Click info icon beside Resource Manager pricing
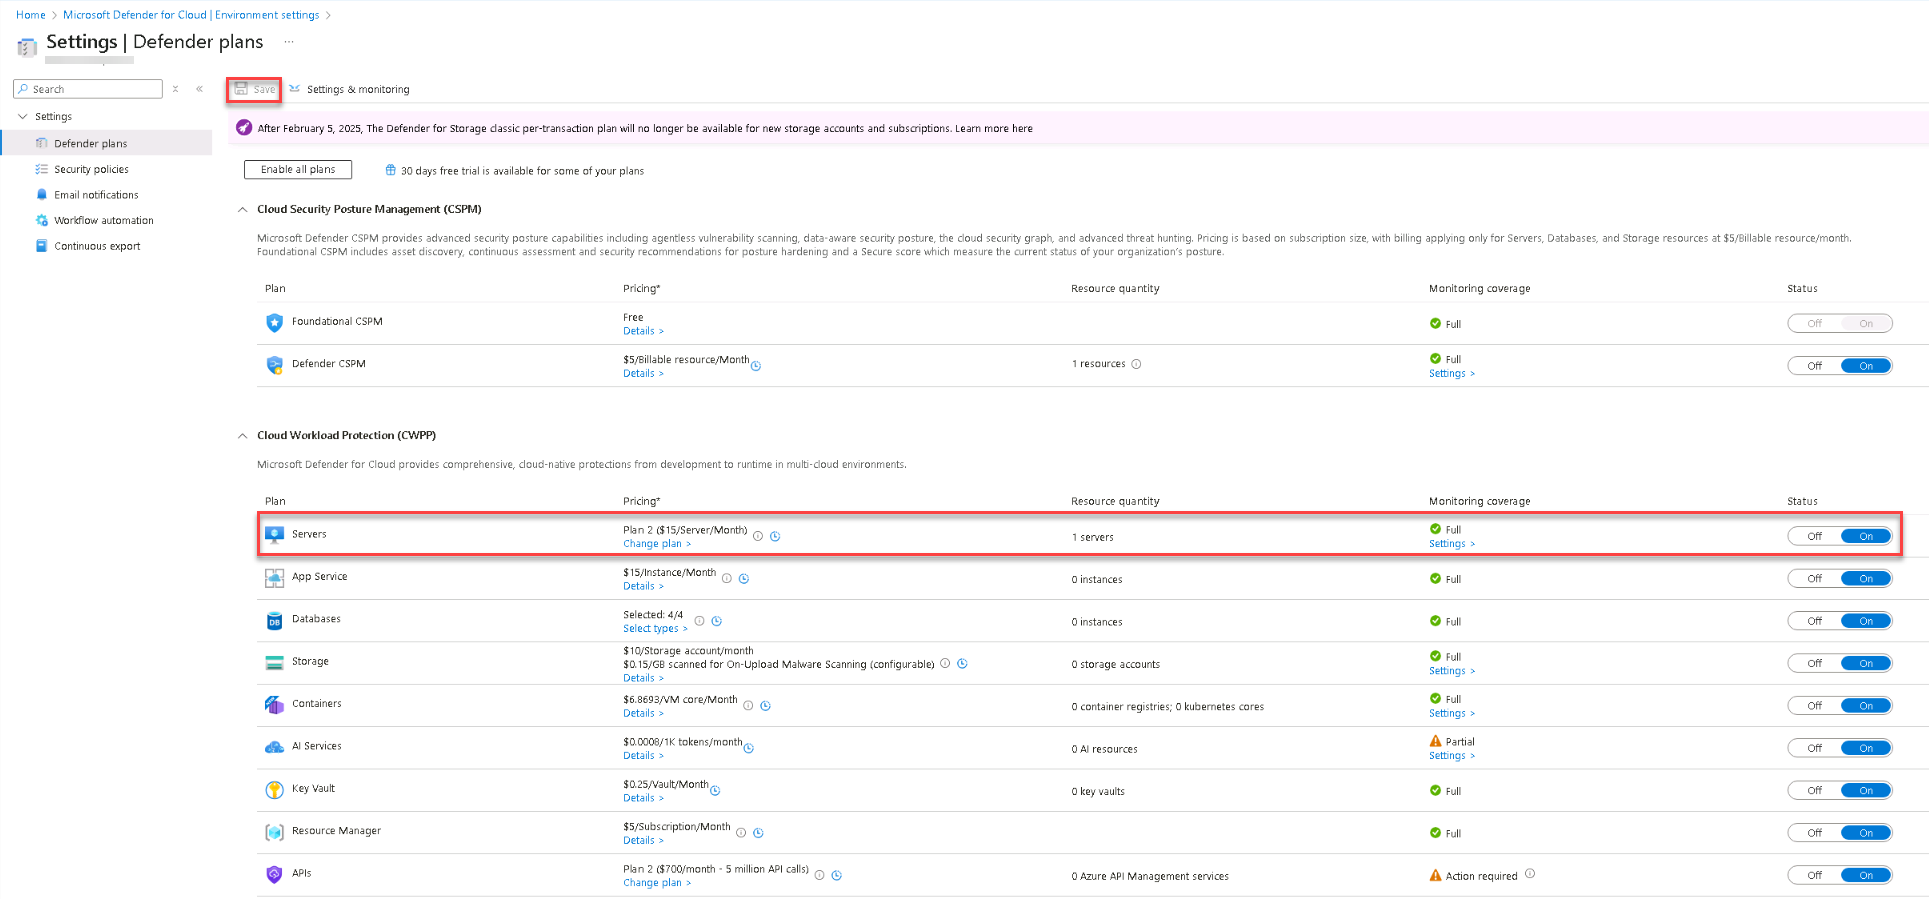The width and height of the screenshot is (1929, 899). tap(741, 832)
